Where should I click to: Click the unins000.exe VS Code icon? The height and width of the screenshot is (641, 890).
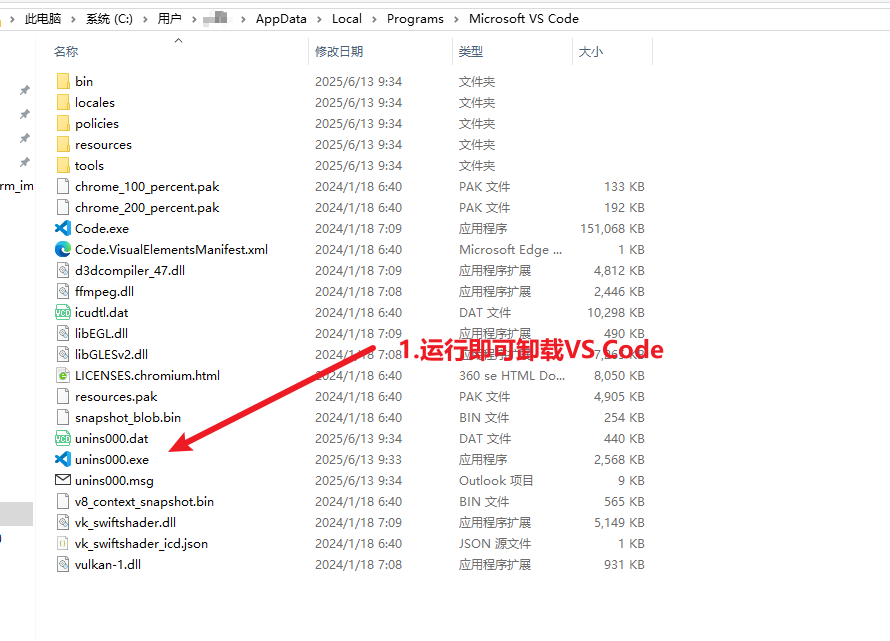63,459
